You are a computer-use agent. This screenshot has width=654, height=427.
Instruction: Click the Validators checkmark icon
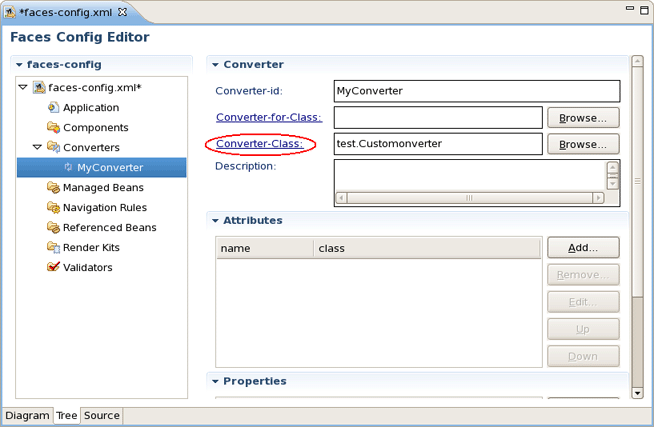pyautogui.click(x=53, y=267)
